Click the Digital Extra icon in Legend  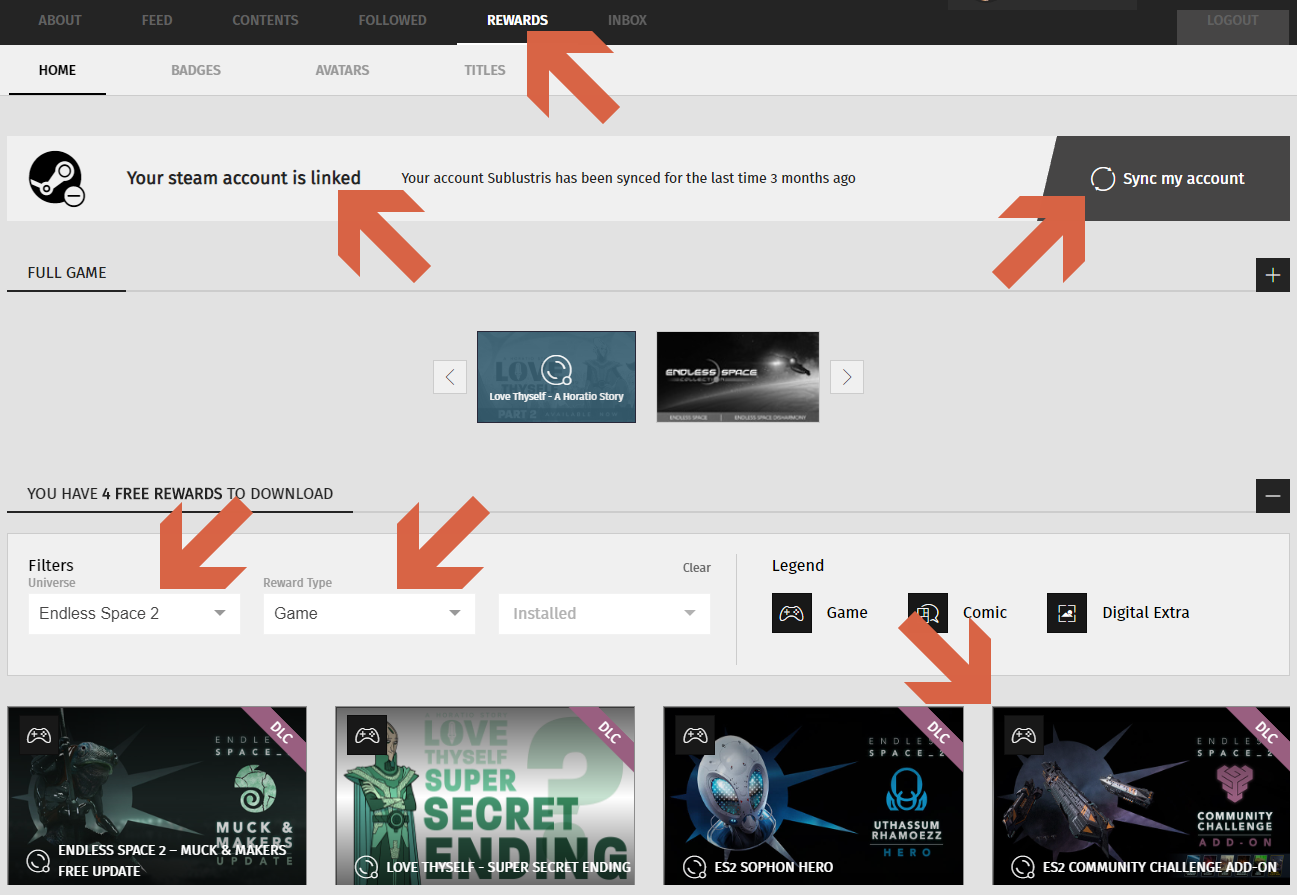point(1066,613)
